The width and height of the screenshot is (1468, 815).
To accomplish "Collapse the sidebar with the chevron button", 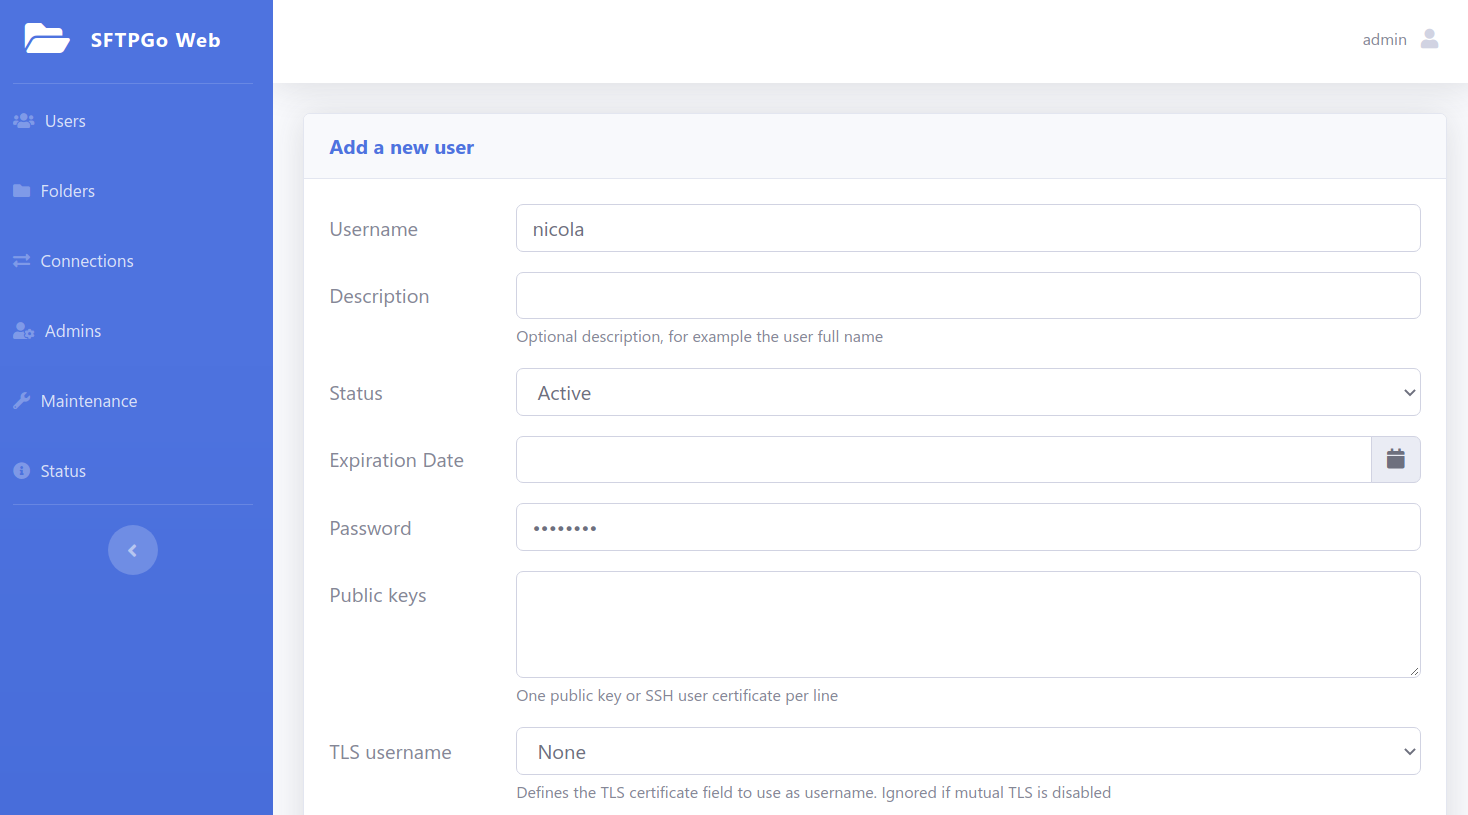I will [x=133, y=550].
